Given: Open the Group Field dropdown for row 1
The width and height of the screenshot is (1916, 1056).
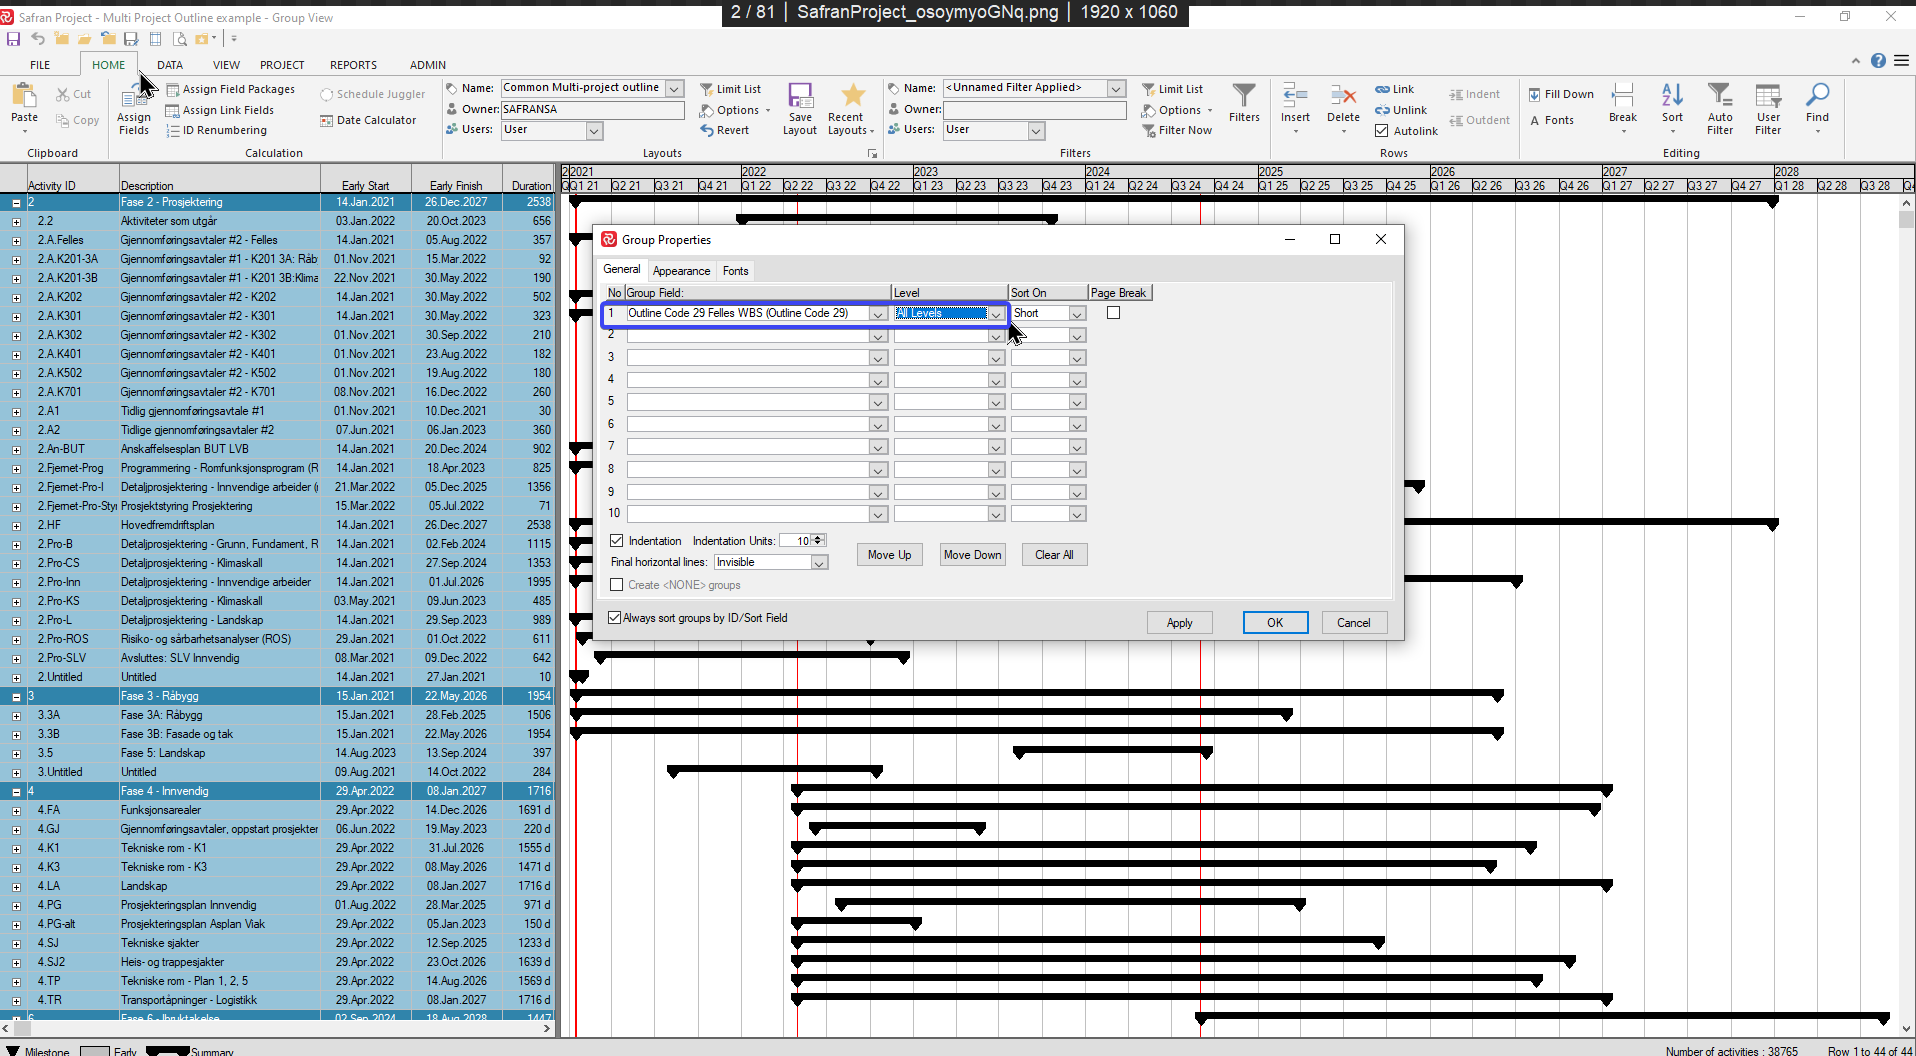Looking at the screenshot, I should pyautogui.click(x=877, y=314).
